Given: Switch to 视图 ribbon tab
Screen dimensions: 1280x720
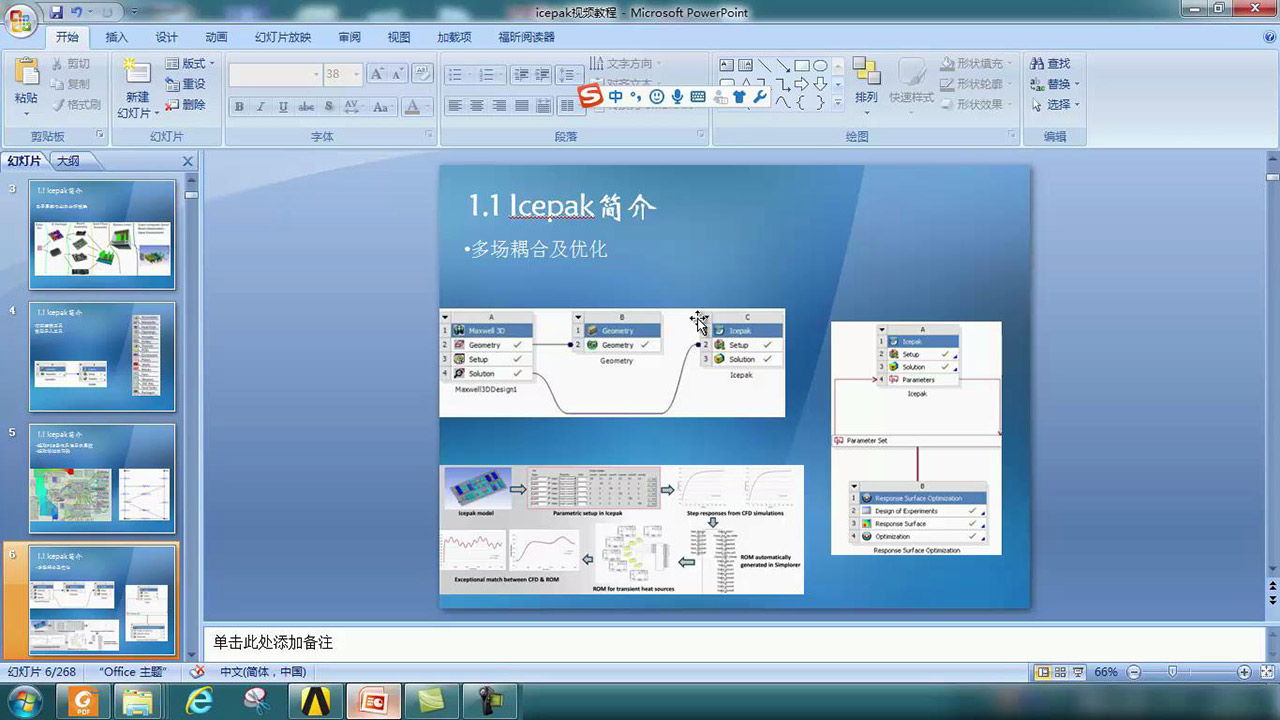Looking at the screenshot, I should pos(399,37).
